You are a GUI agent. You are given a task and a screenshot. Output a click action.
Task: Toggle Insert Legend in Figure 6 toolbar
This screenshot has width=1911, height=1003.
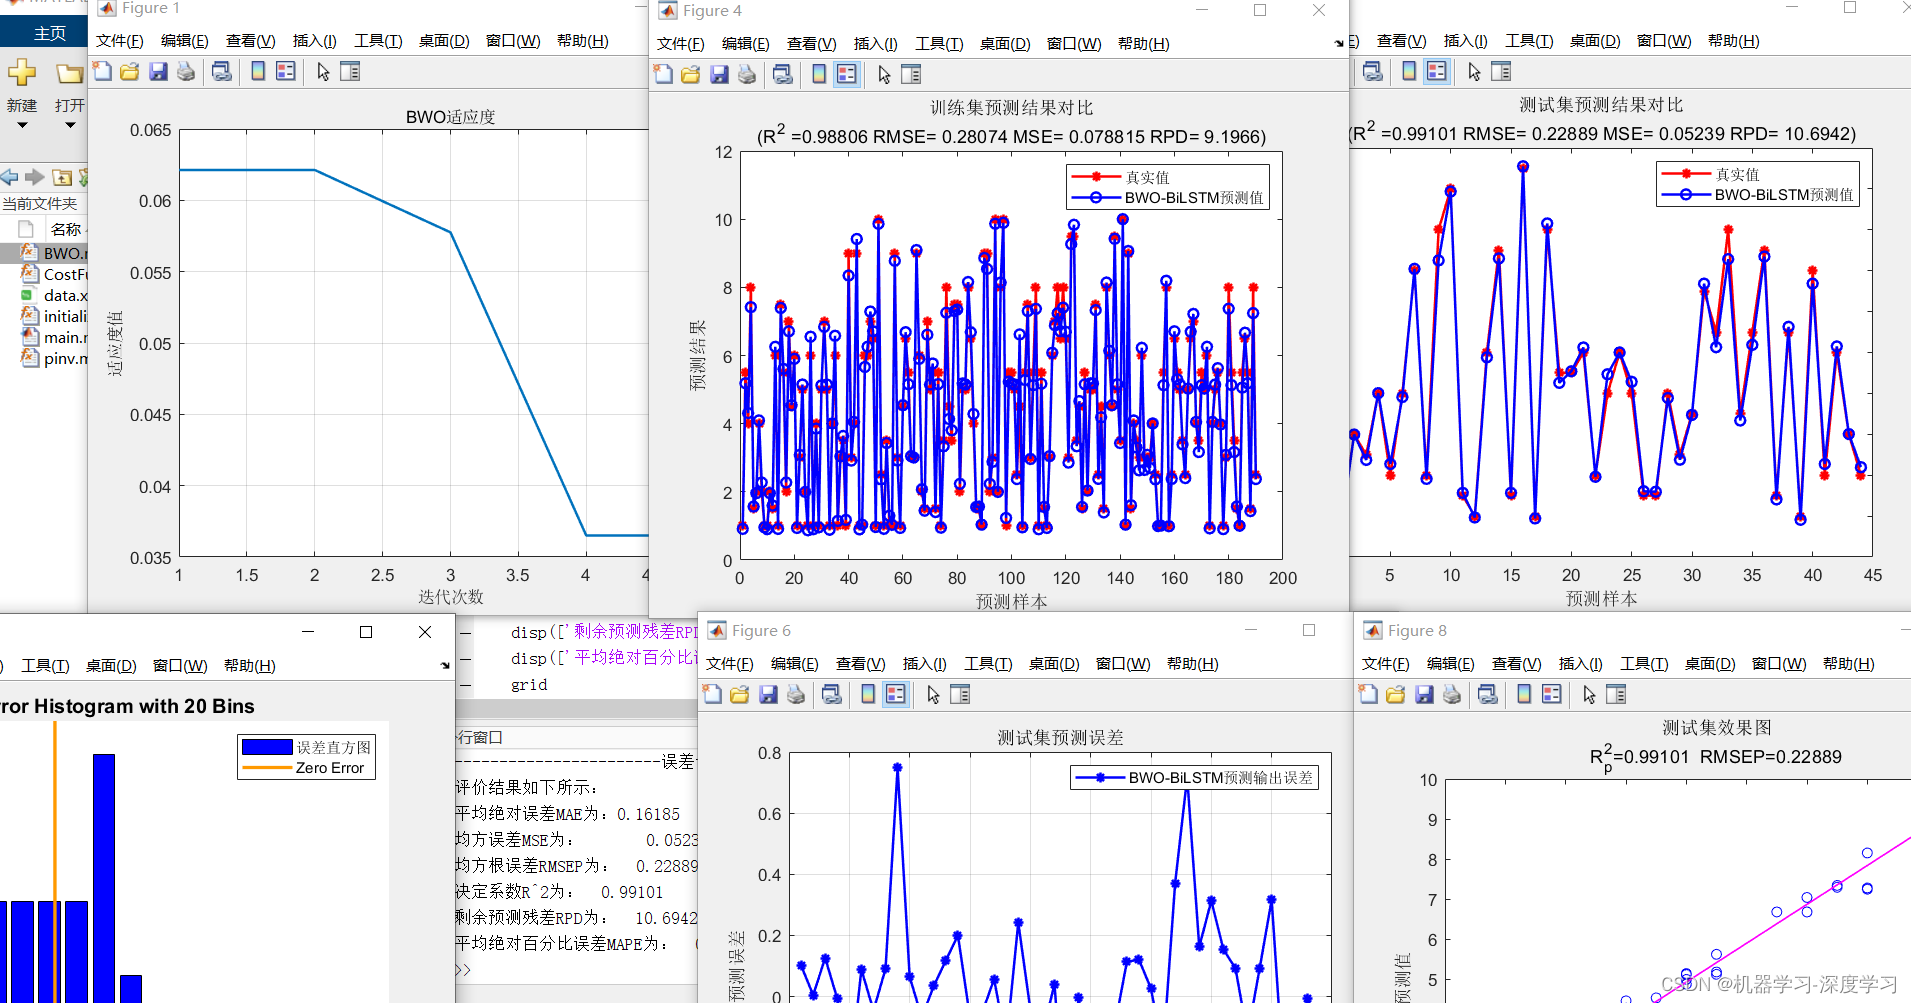click(x=896, y=694)
